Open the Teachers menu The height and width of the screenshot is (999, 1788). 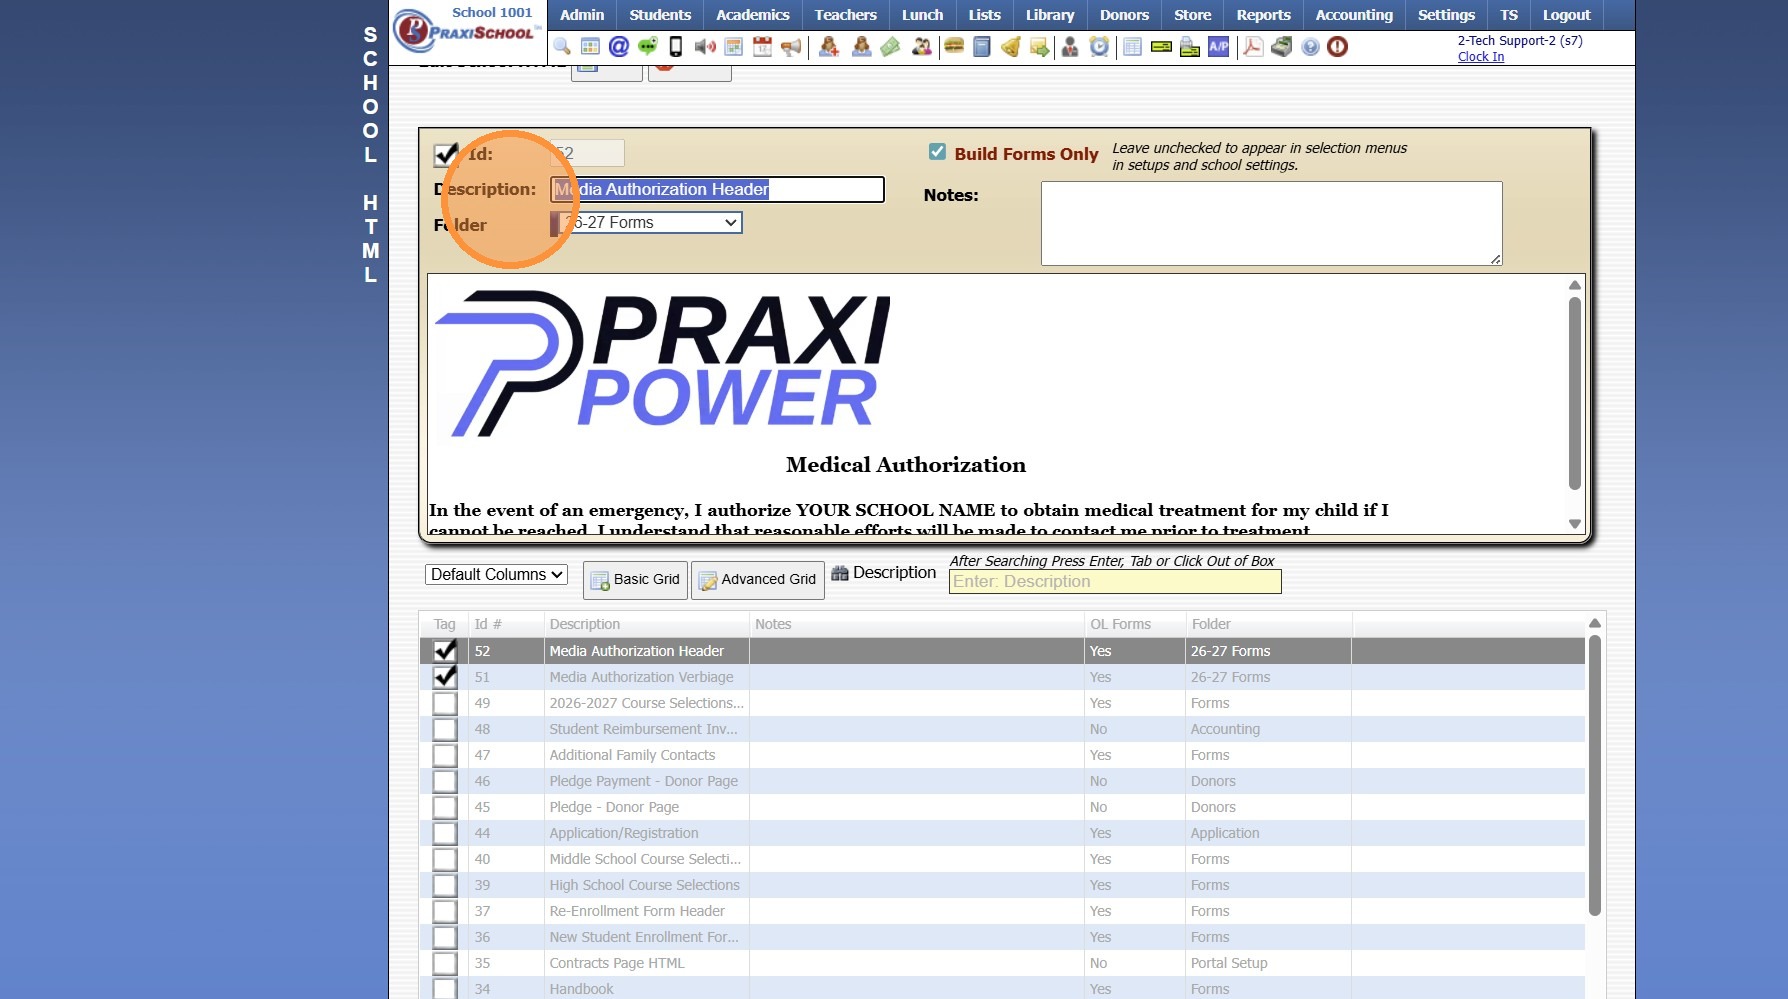846,15
